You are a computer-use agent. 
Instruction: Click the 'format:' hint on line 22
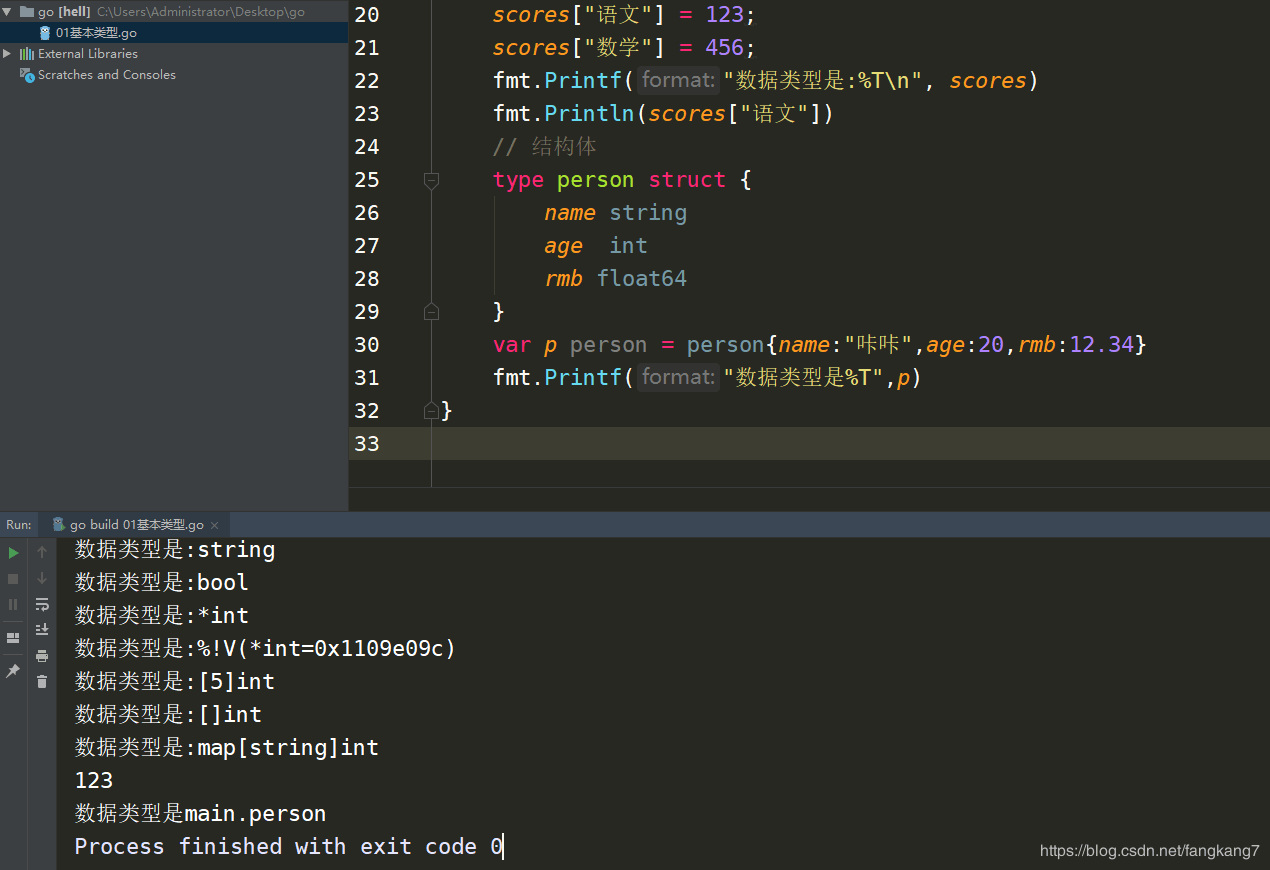[x=678, y=81]
